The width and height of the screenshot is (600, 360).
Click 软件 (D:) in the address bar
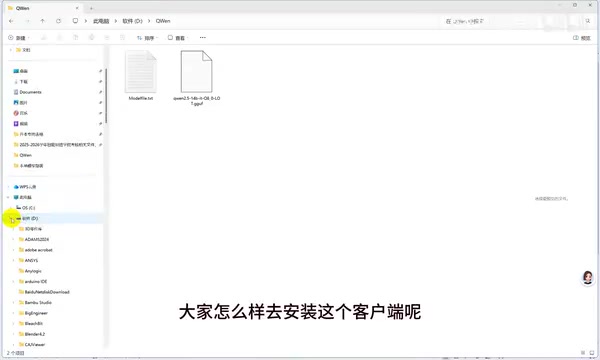tap(132, 21)
